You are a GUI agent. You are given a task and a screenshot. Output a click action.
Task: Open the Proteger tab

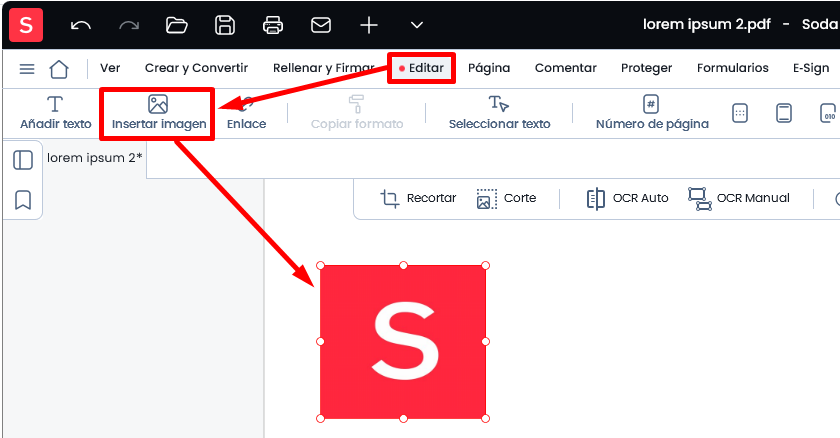tap(647, 68)
